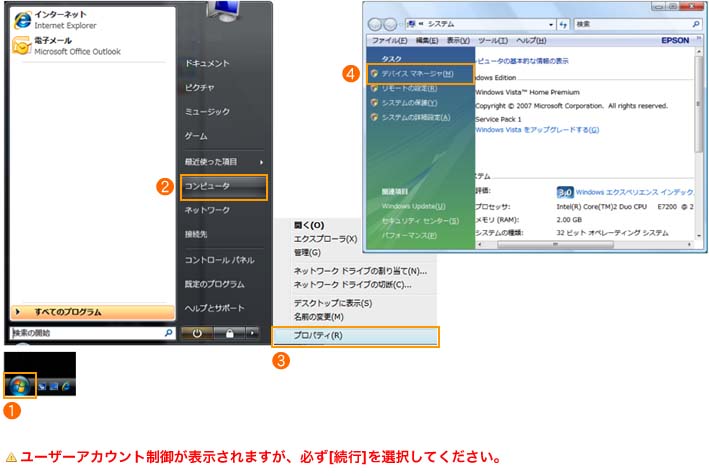Choose 開く(O) in context menu

pos(309,225)
